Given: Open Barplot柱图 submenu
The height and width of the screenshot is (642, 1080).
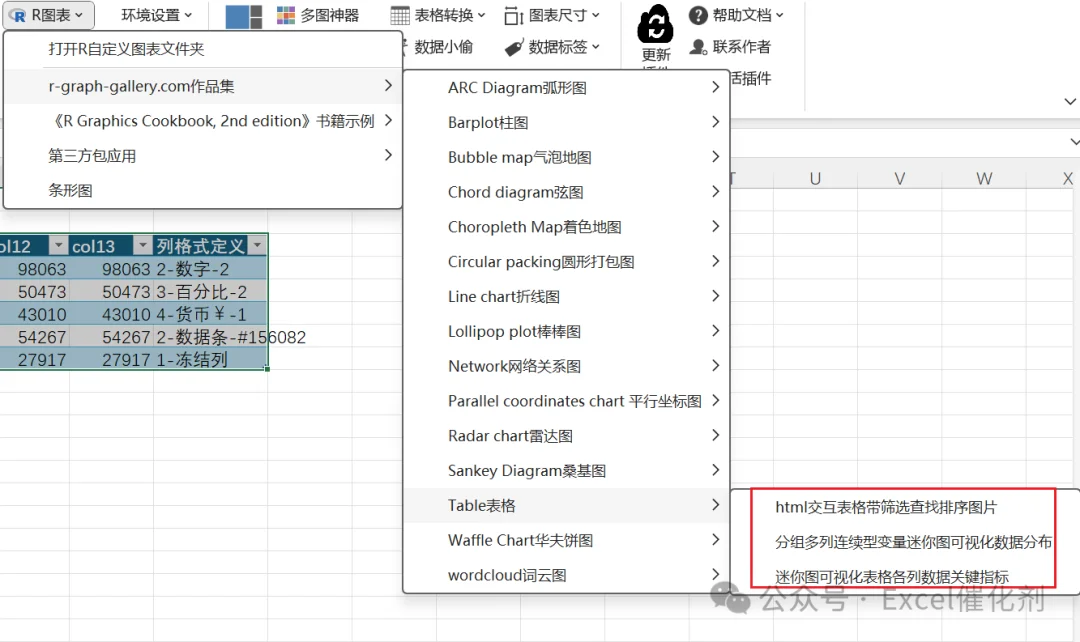Looking at the screenshot, I should click(566, 123).
